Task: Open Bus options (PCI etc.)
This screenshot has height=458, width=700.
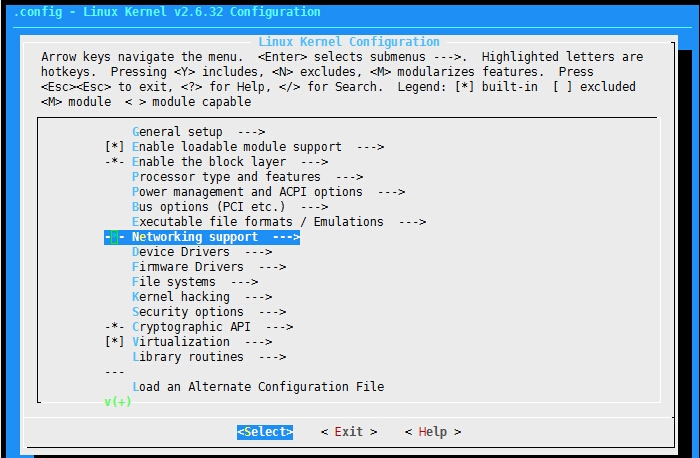Action: pos(230,207)
